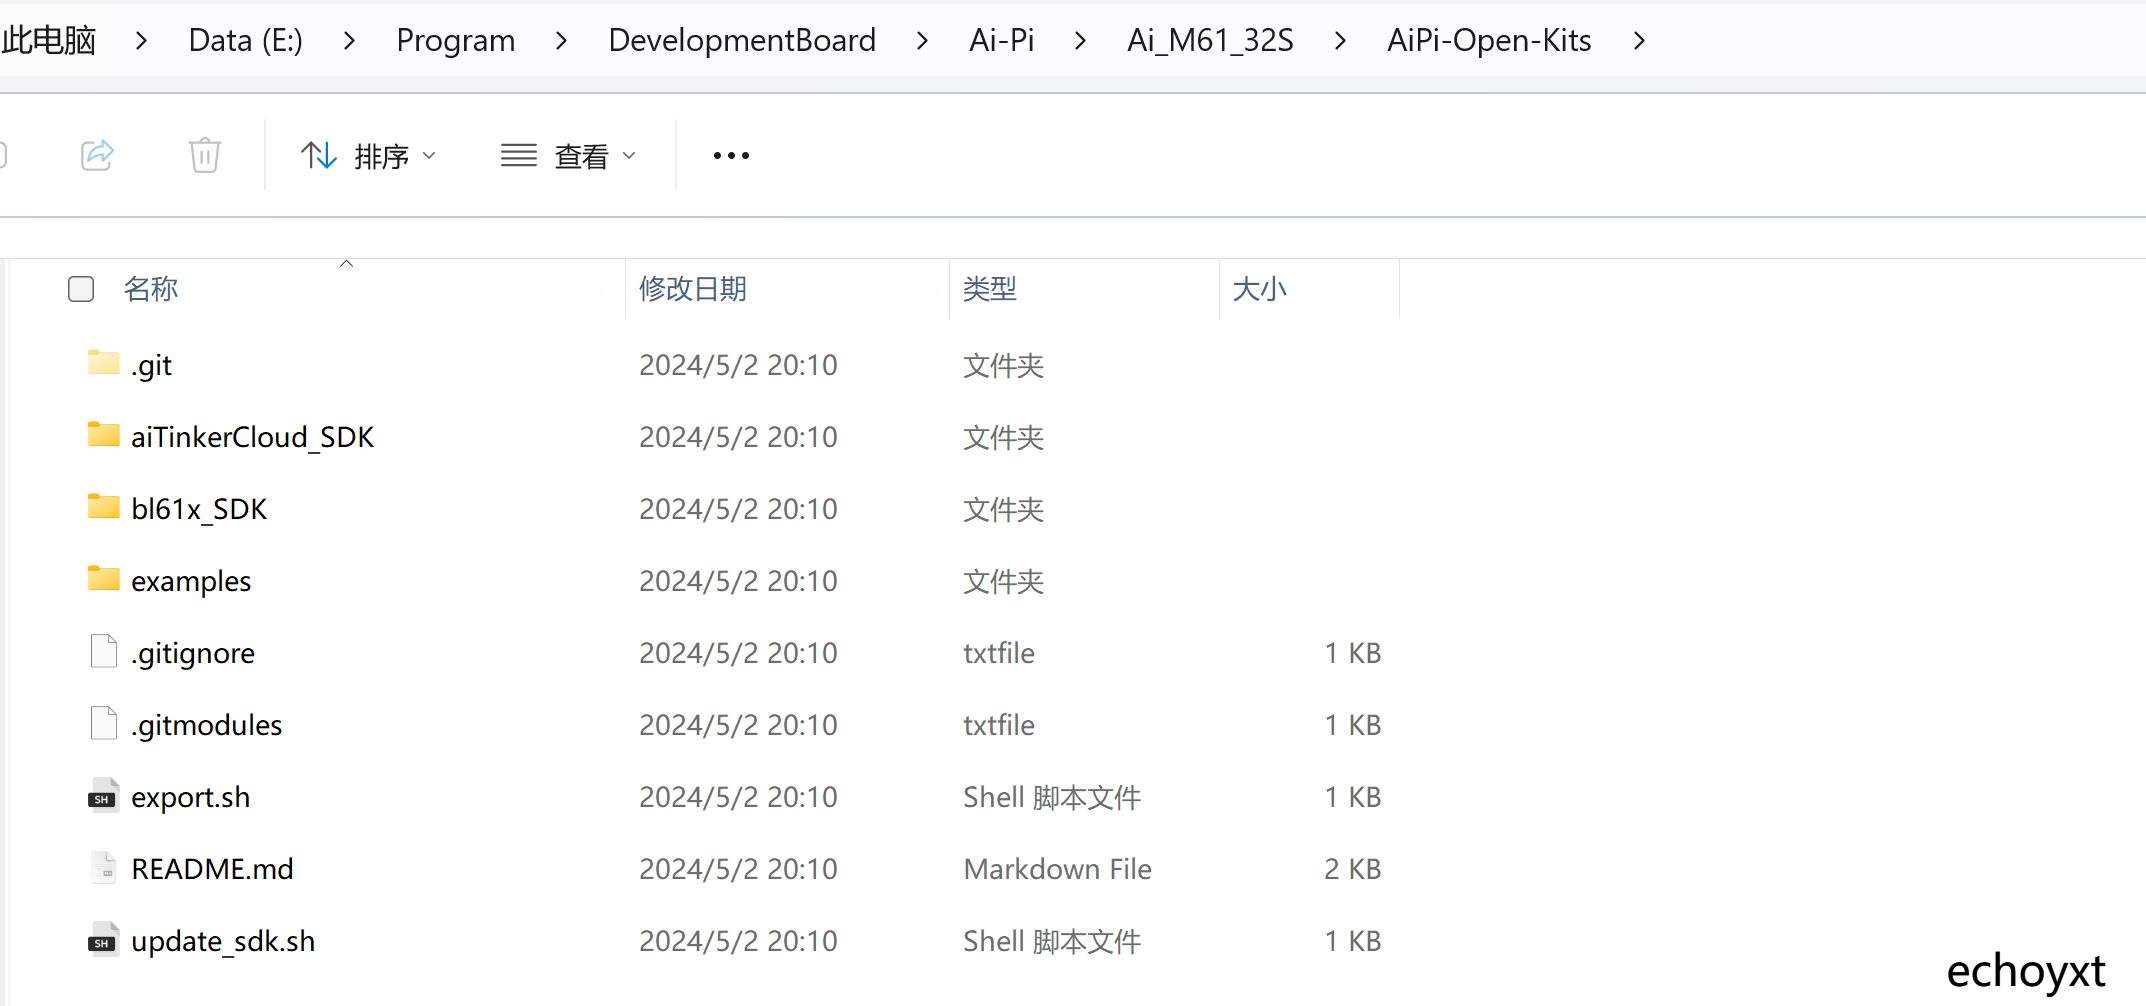Expand the chevron after Data (E:)

(x=350, y=41)
